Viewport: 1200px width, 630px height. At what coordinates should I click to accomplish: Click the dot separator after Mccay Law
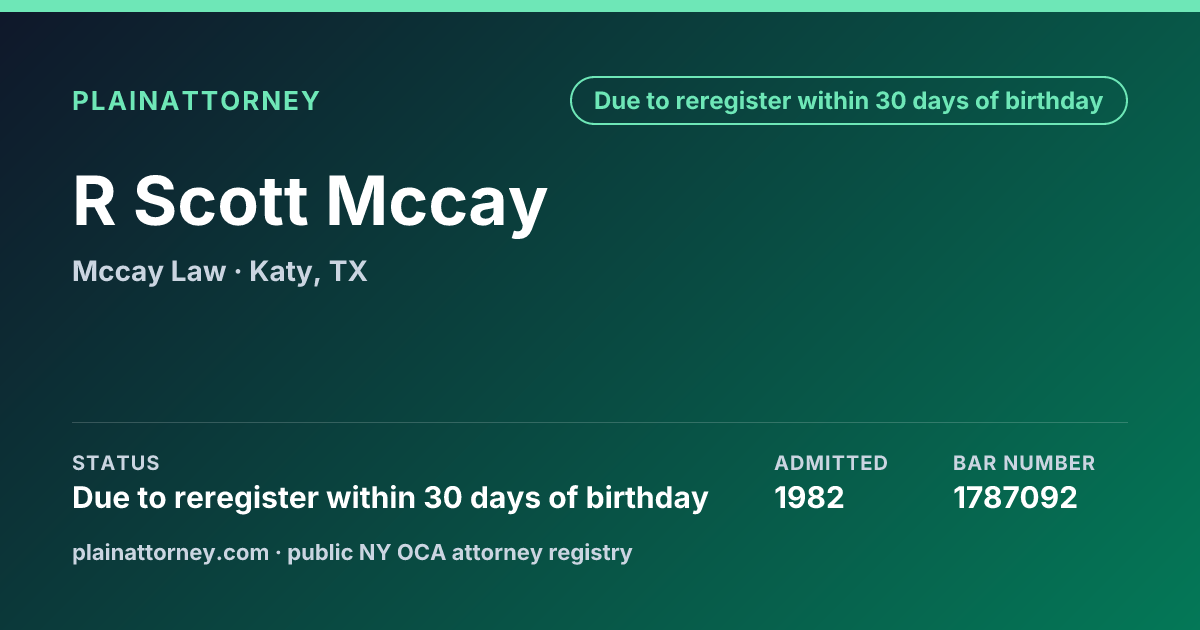(x=238, y=272)
